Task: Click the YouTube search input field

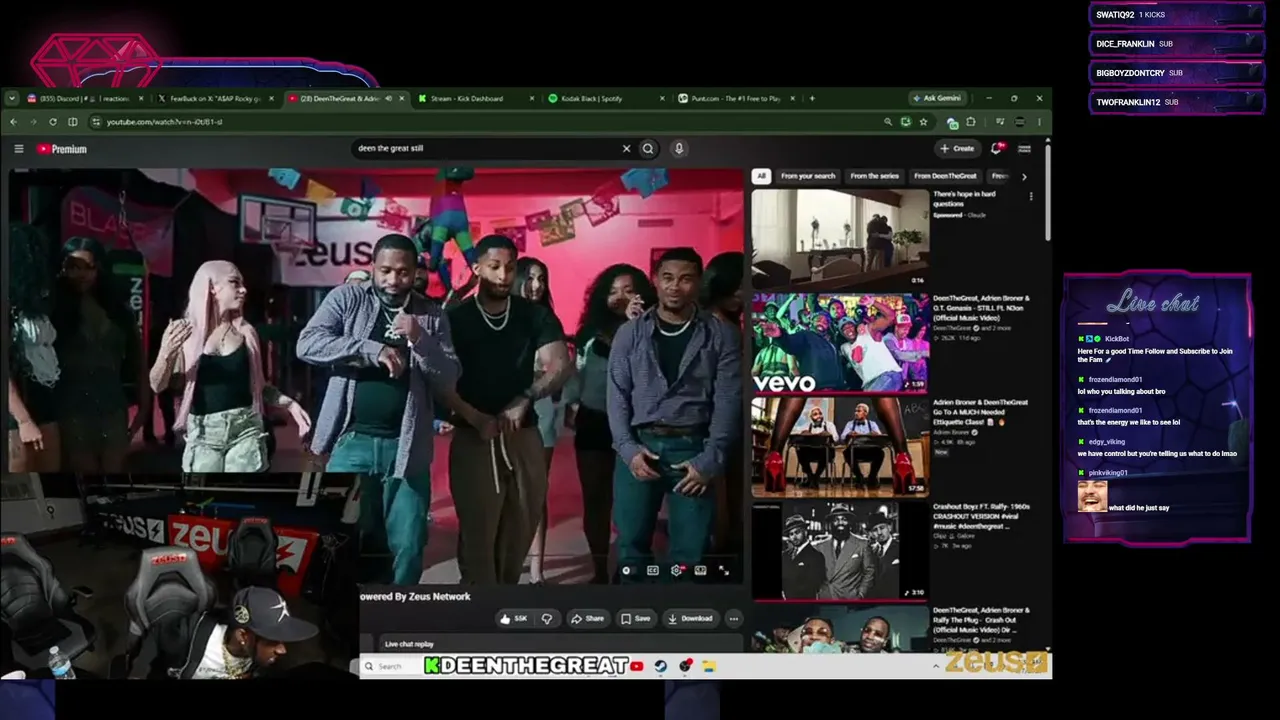Action: (485, 149)
